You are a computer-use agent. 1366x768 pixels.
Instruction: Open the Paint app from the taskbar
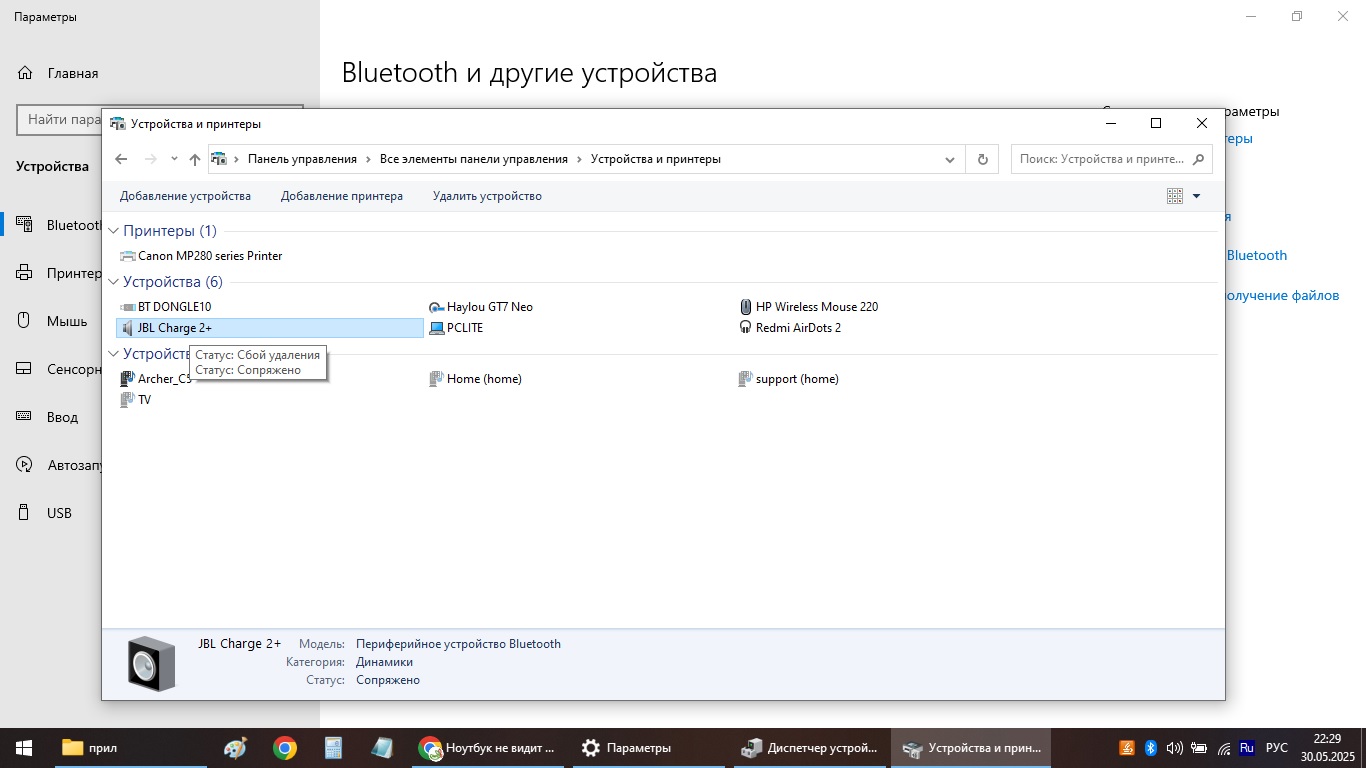pyautogui.click(x=235, y=748)
